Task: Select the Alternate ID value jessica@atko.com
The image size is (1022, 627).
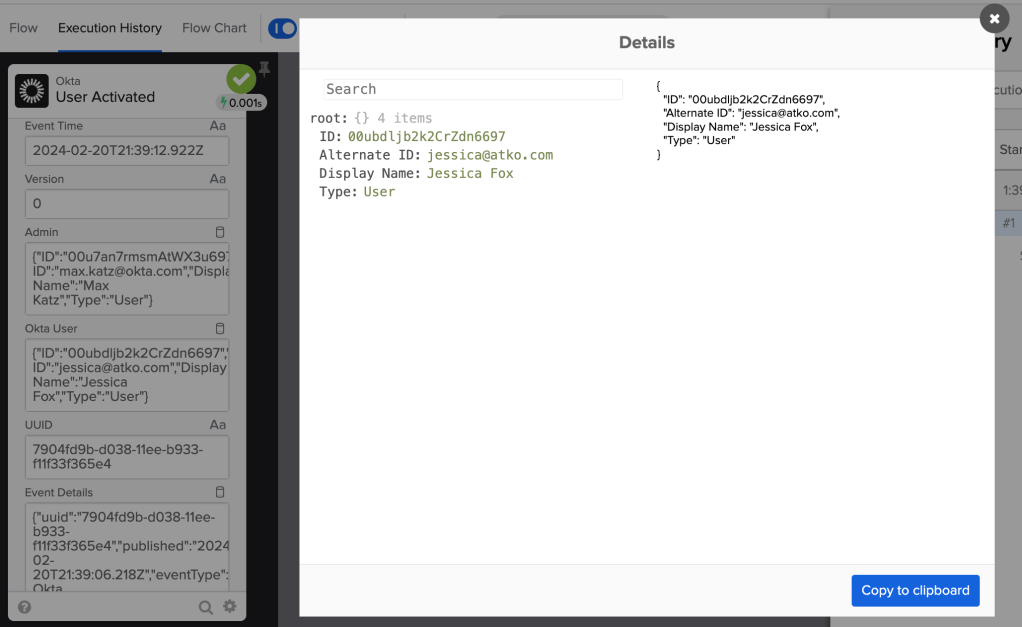Action: click(489, 155)
